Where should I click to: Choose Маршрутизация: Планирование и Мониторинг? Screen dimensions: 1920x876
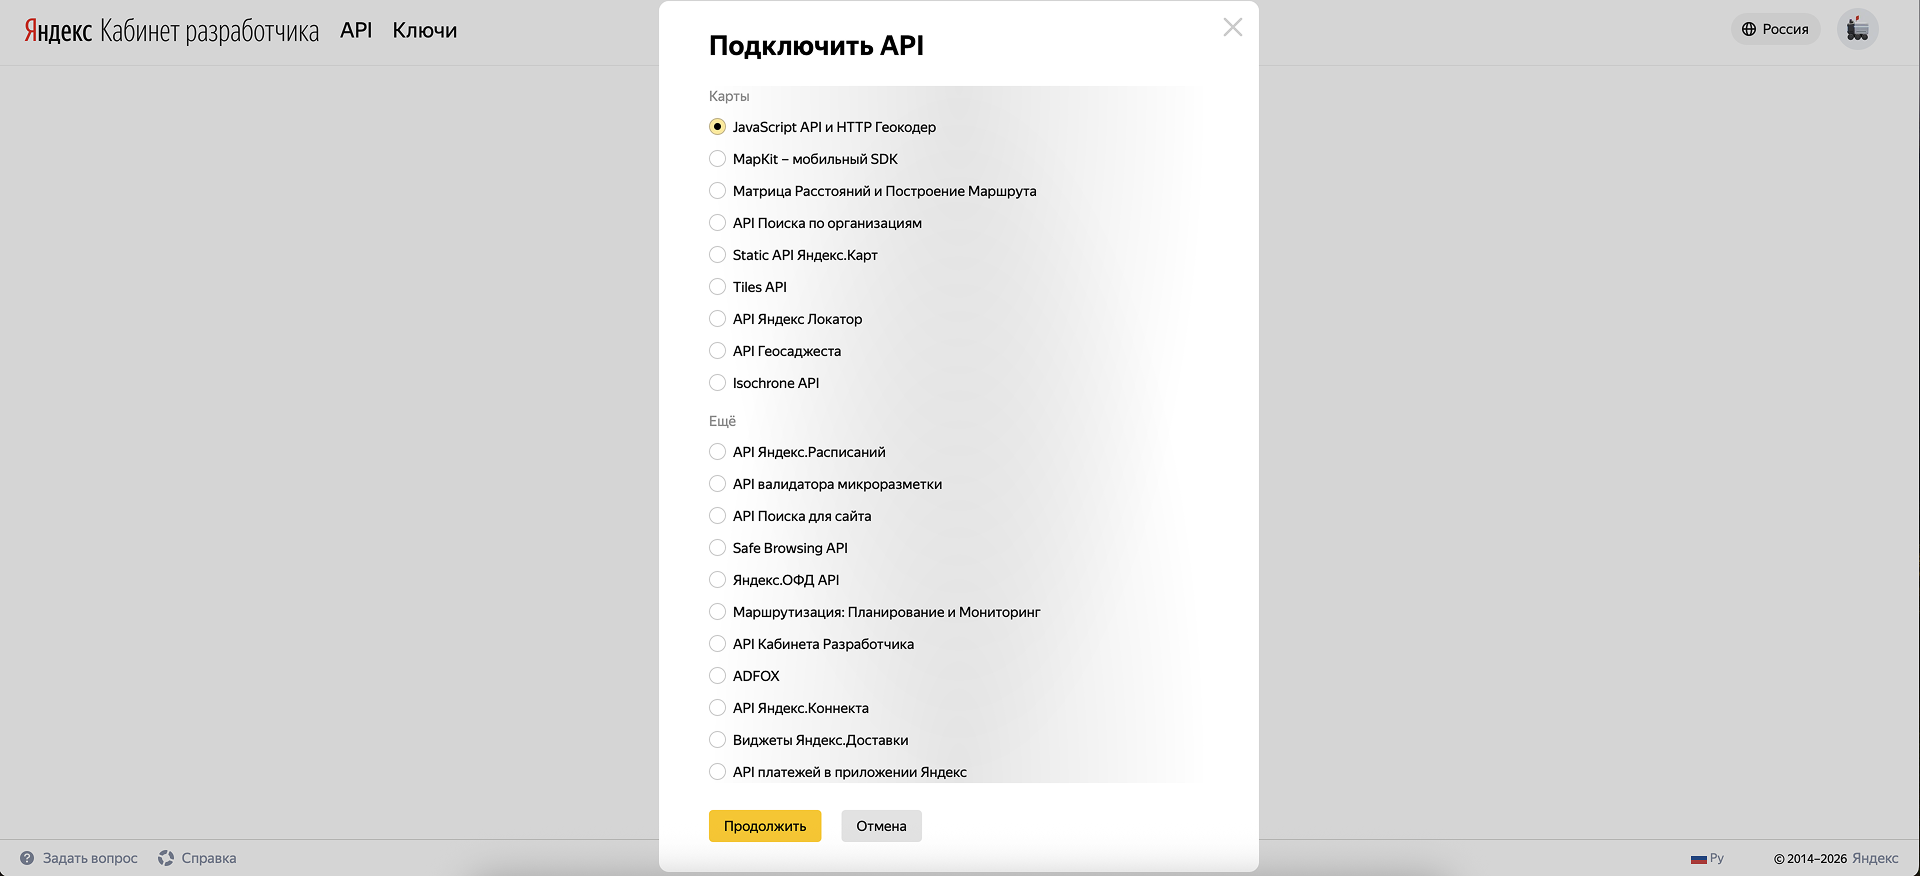pyautogui.click(x=717, y=612)
